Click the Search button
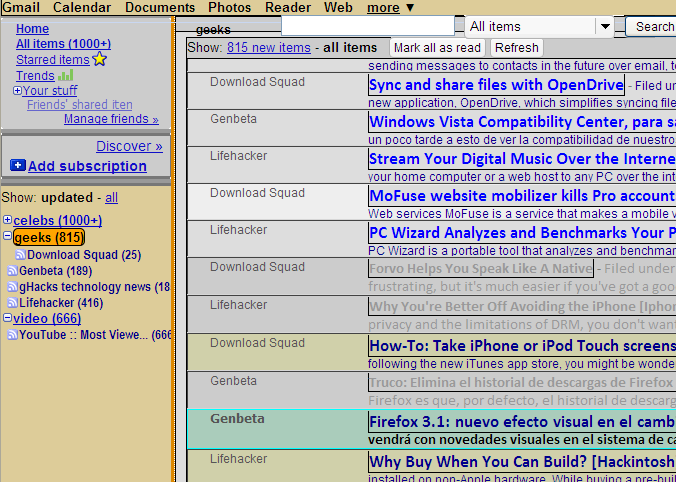 (x=651, y=27)
